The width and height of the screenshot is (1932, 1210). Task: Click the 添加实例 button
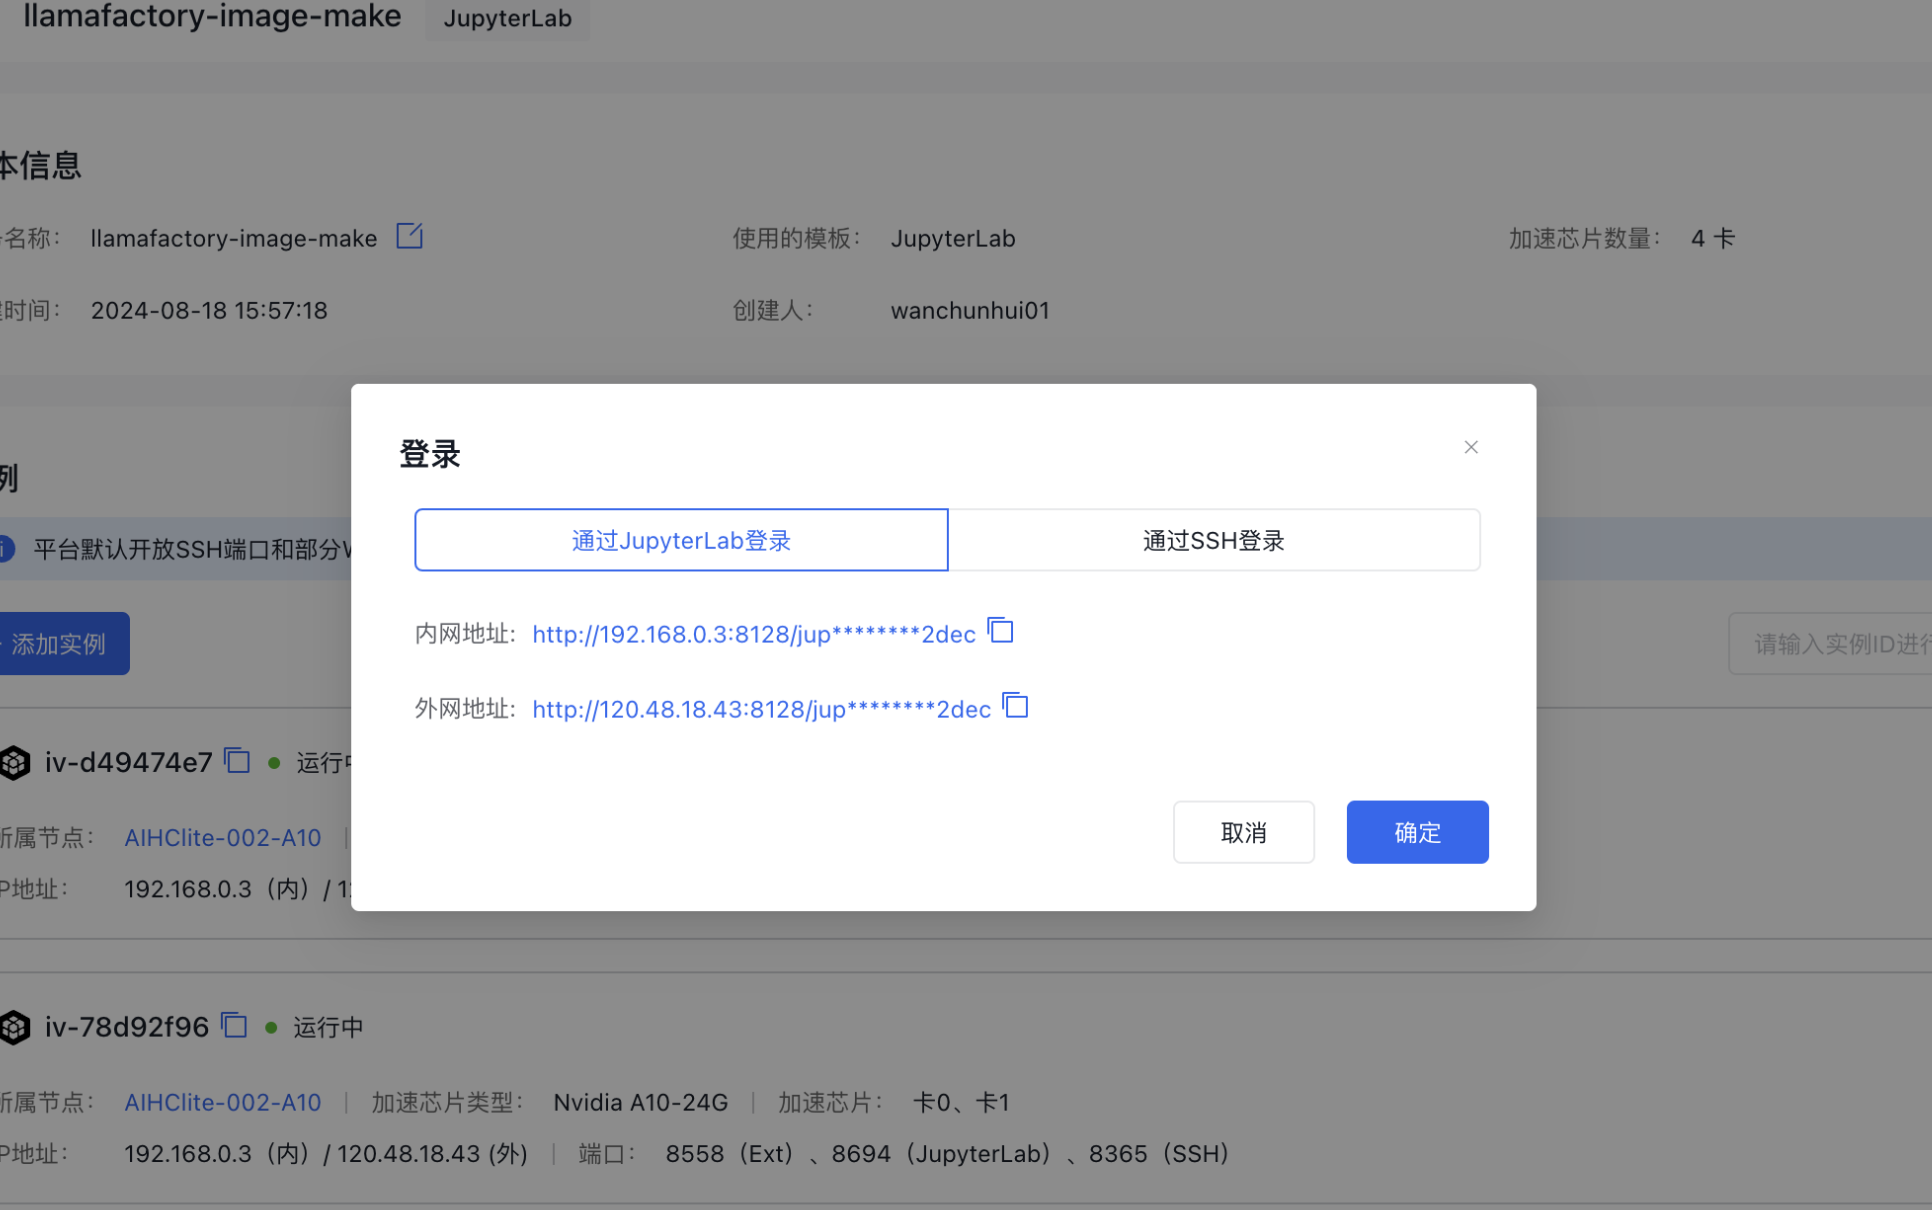(x=62, y=643)
